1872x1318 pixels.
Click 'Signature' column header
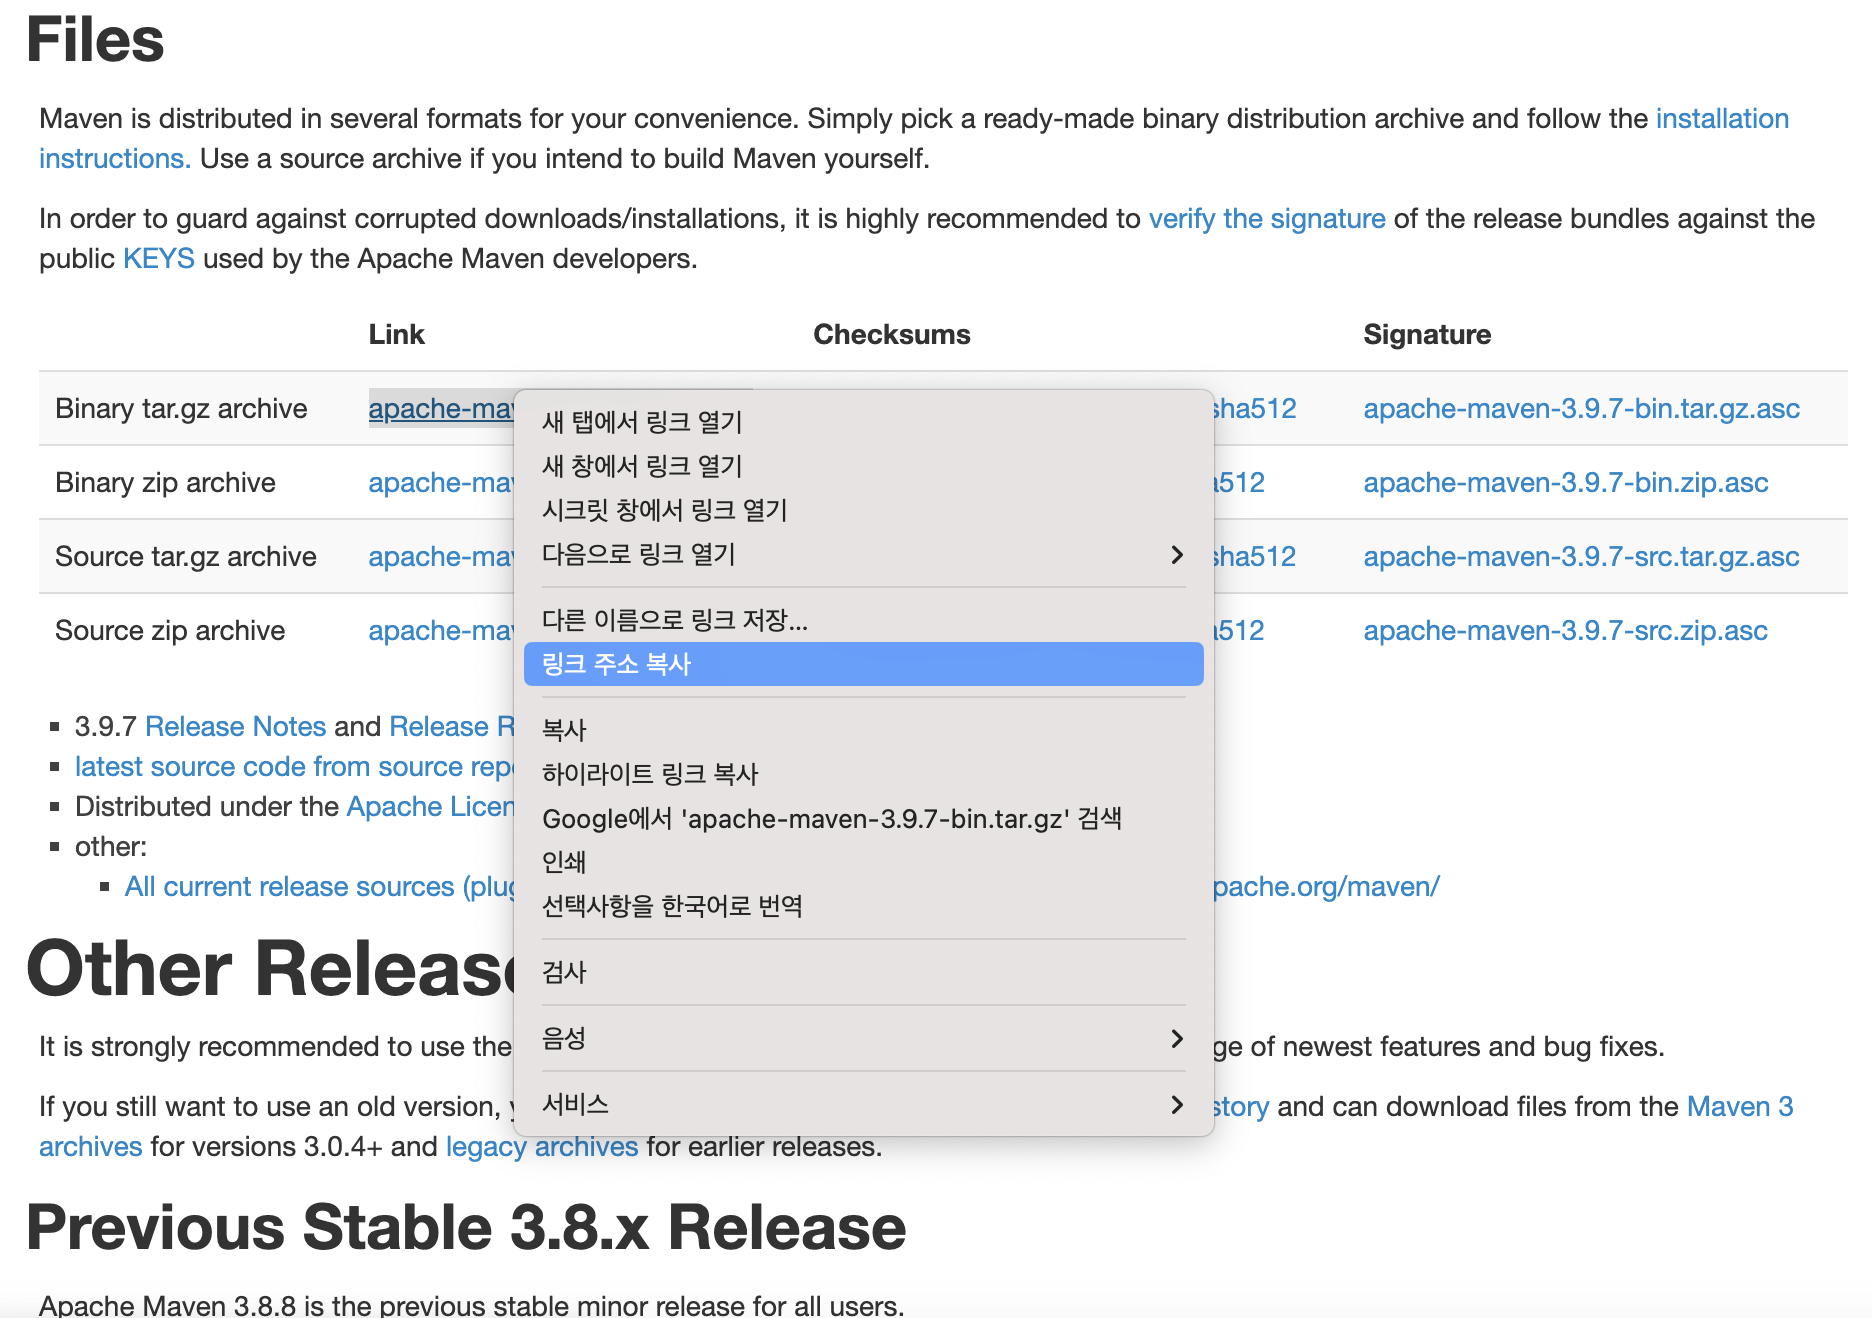(x=1427, y=334)
